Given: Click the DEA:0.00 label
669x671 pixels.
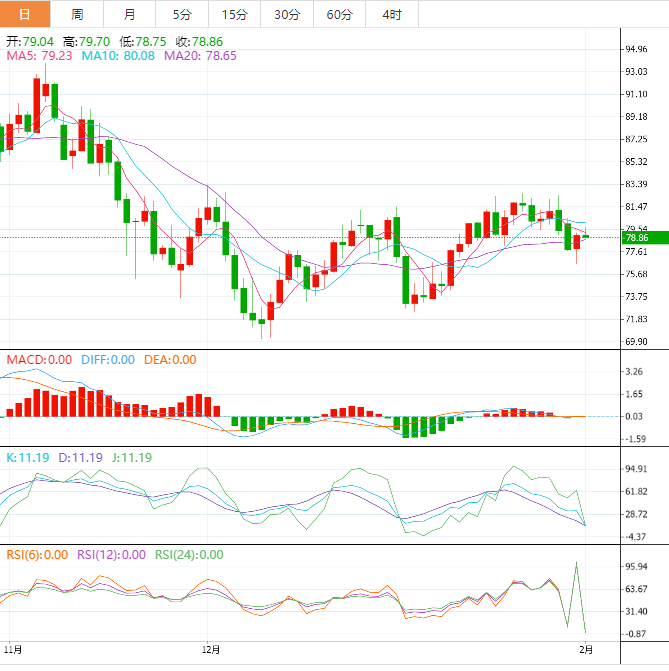Looking at the screenshot, I should tap(170, 359).
